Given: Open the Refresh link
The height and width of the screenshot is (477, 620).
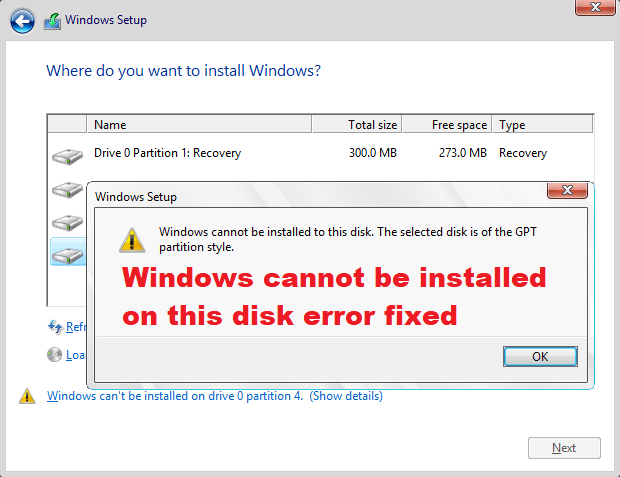Looking at the screenshot, I should 76,327.
